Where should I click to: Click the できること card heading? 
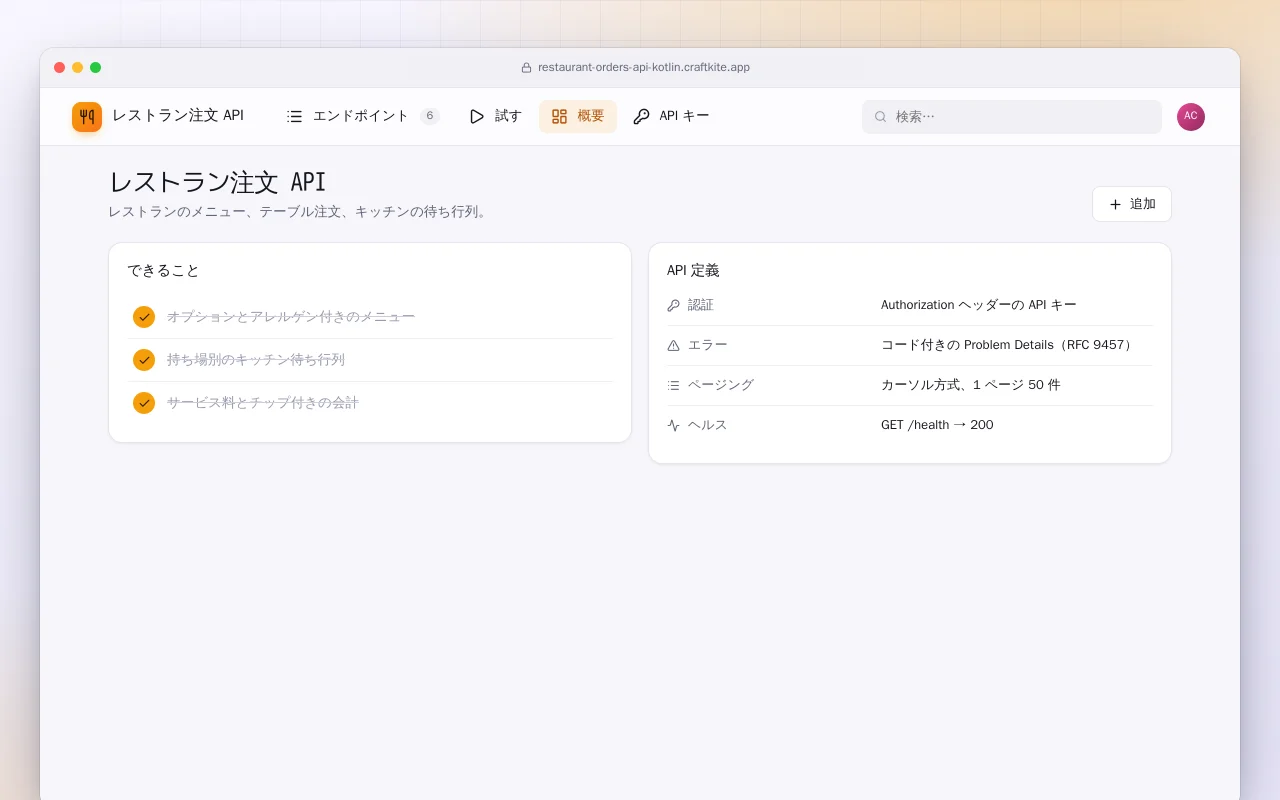tap(164, 271)
